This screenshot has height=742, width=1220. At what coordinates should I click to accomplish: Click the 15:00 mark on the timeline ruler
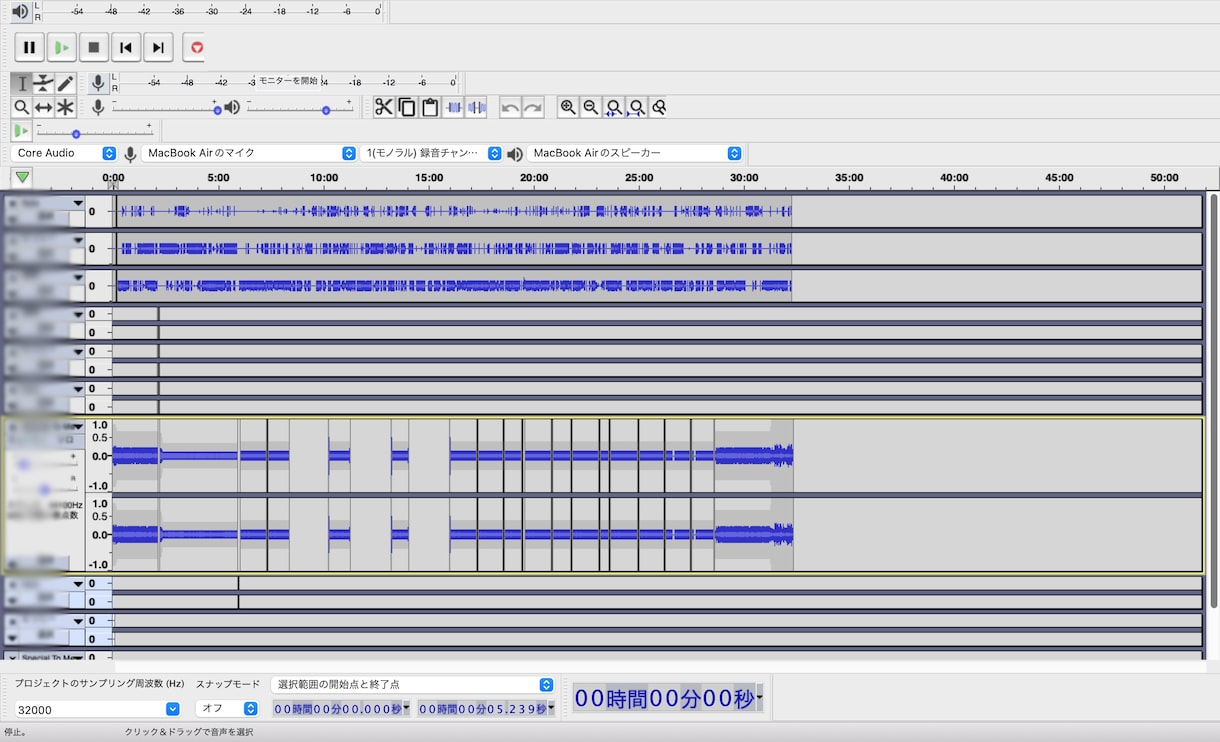click(429, 178)
